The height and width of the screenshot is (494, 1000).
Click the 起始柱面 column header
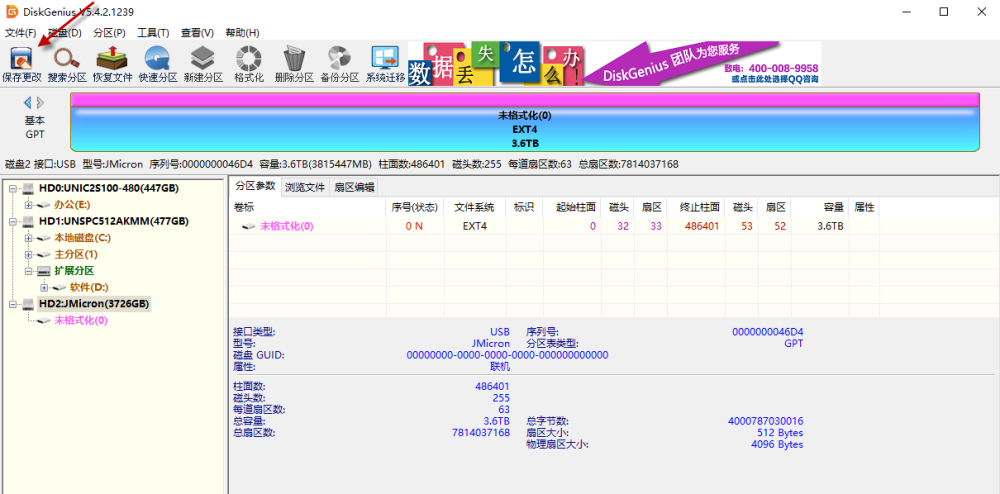point(571,207)
